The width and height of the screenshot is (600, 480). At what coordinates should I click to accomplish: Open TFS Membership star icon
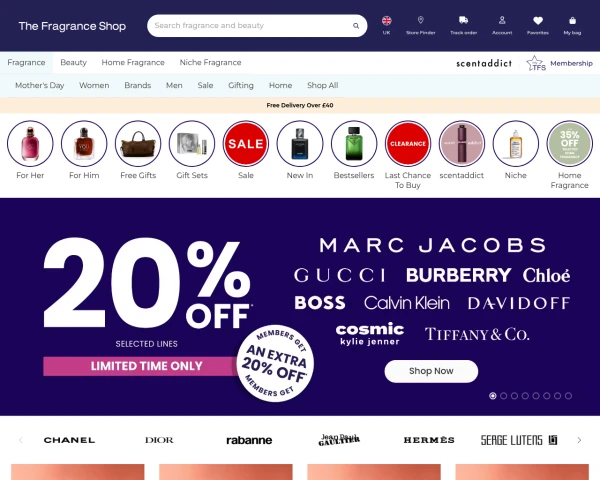click(x=536, y=63)
